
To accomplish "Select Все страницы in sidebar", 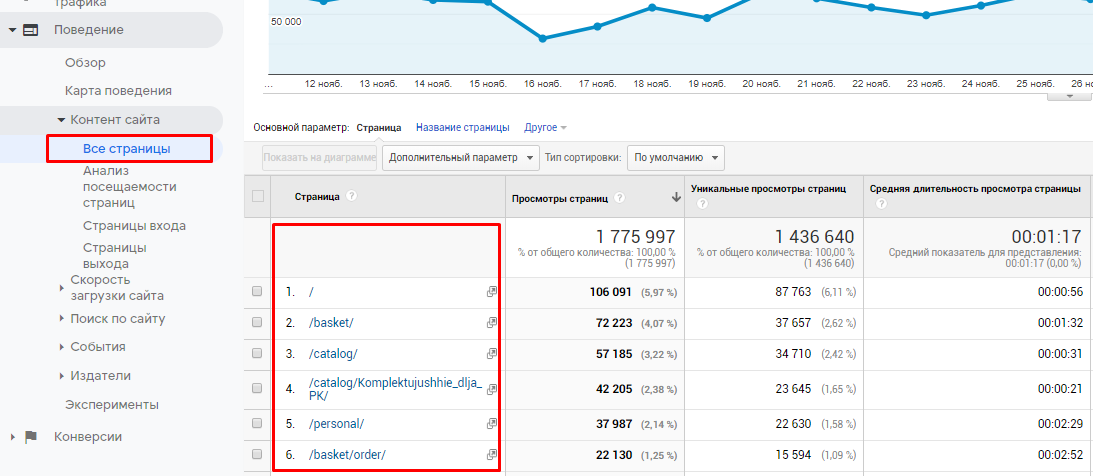I will pos(127,148).
